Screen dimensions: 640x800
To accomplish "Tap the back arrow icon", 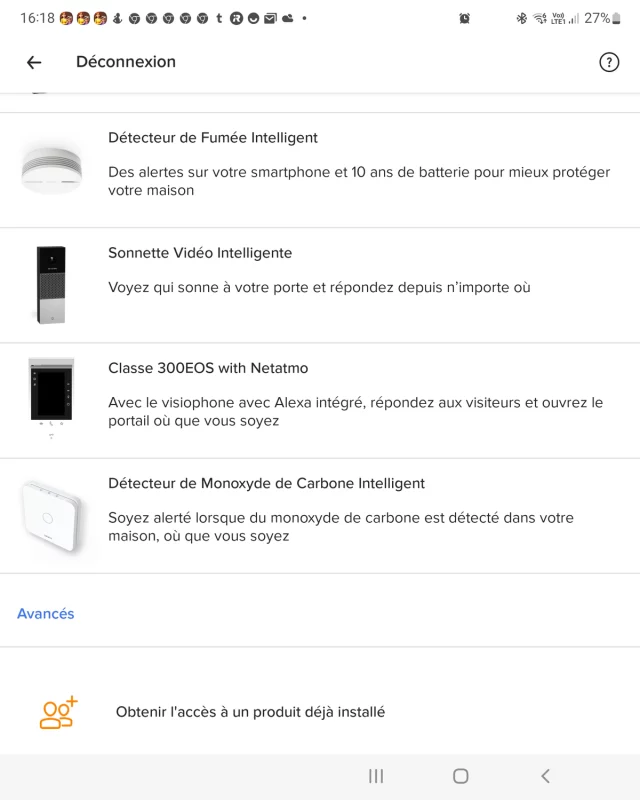I will click(34, 62).
